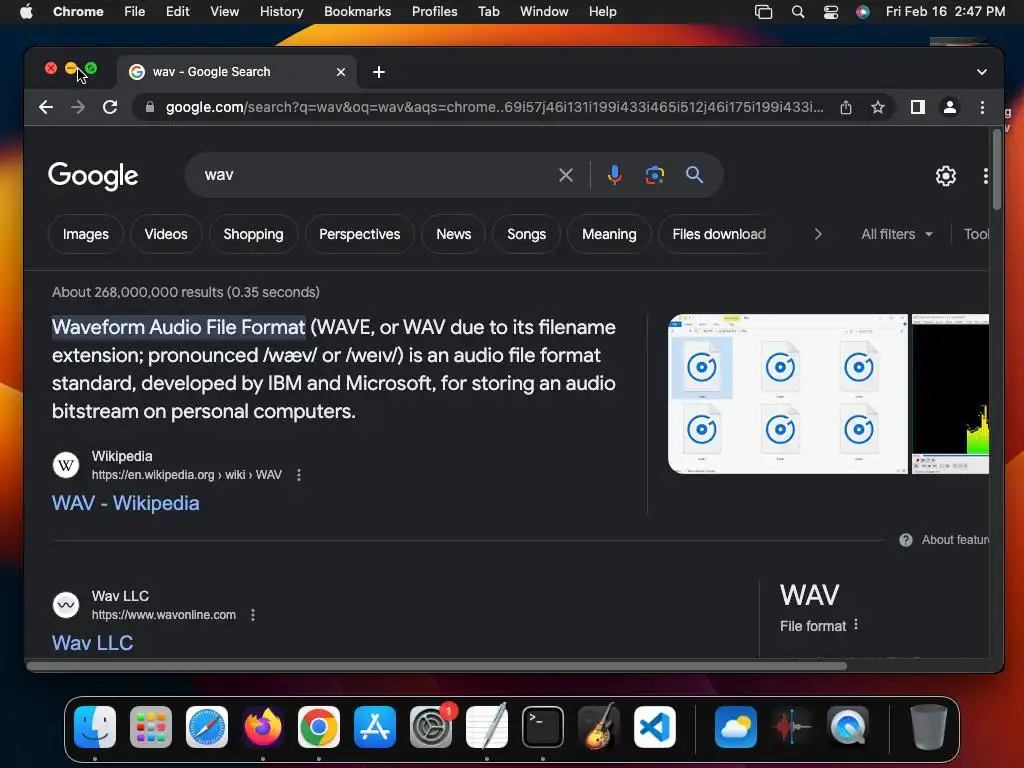
Task: Filter results by Images
Action: [x=86, y=234]
